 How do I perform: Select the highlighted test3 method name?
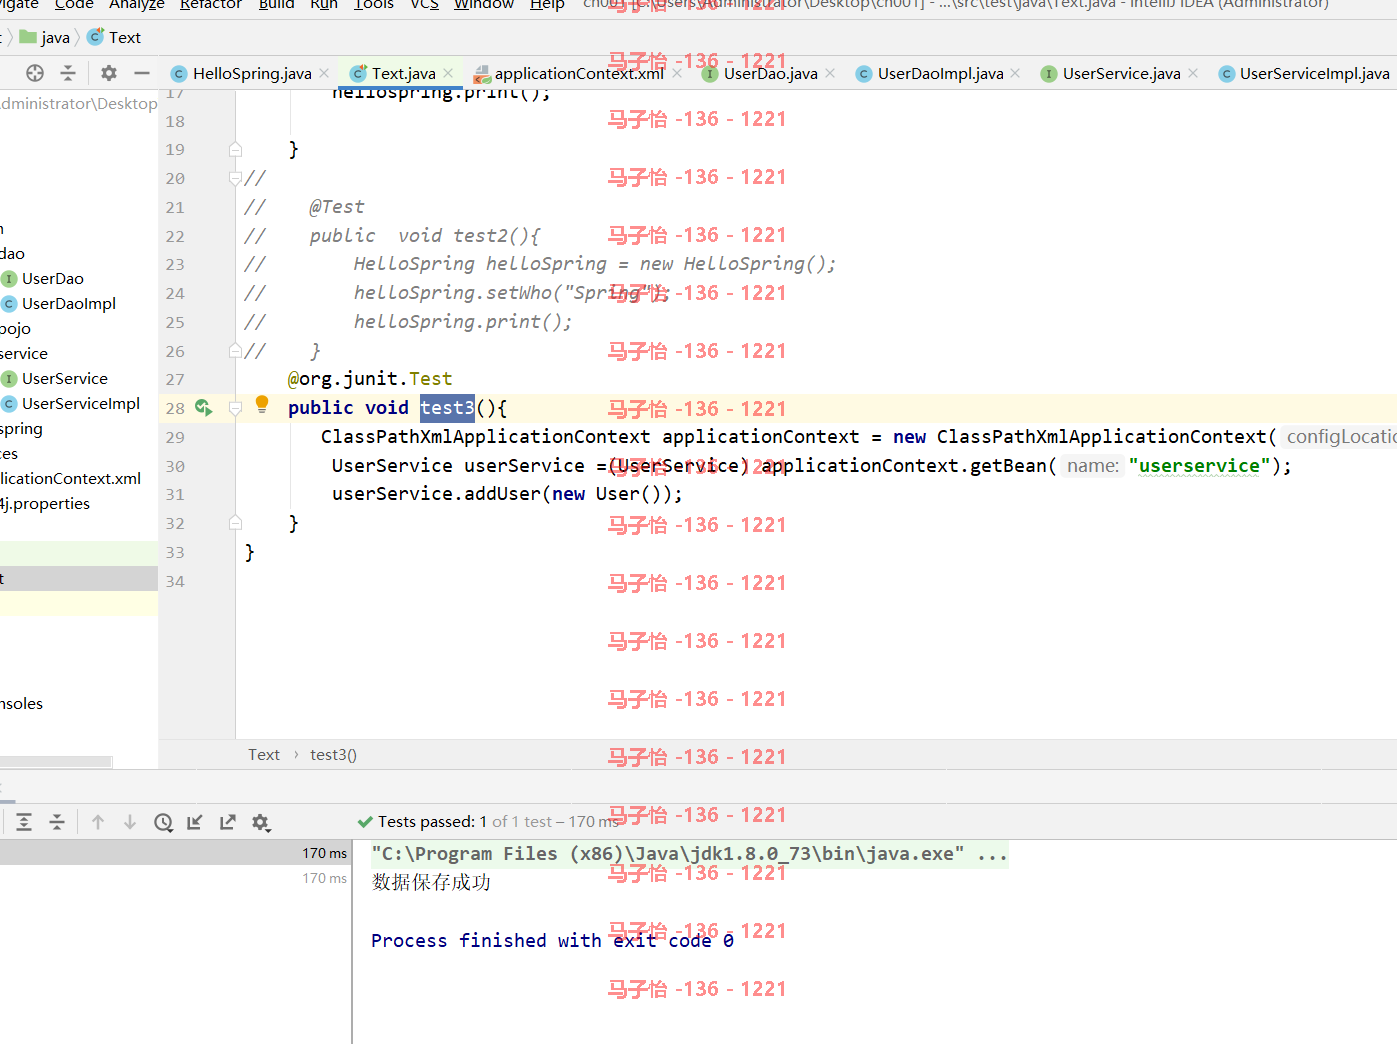click(x=447, y=408)
